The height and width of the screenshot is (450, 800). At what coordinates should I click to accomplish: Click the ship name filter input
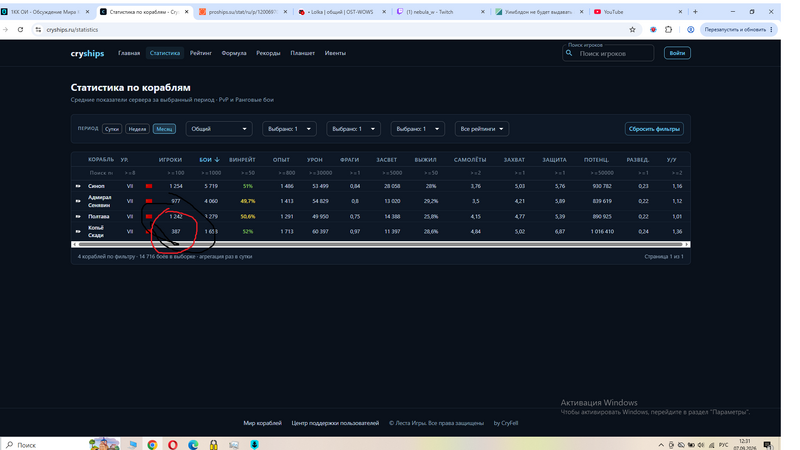pos(101,173)
